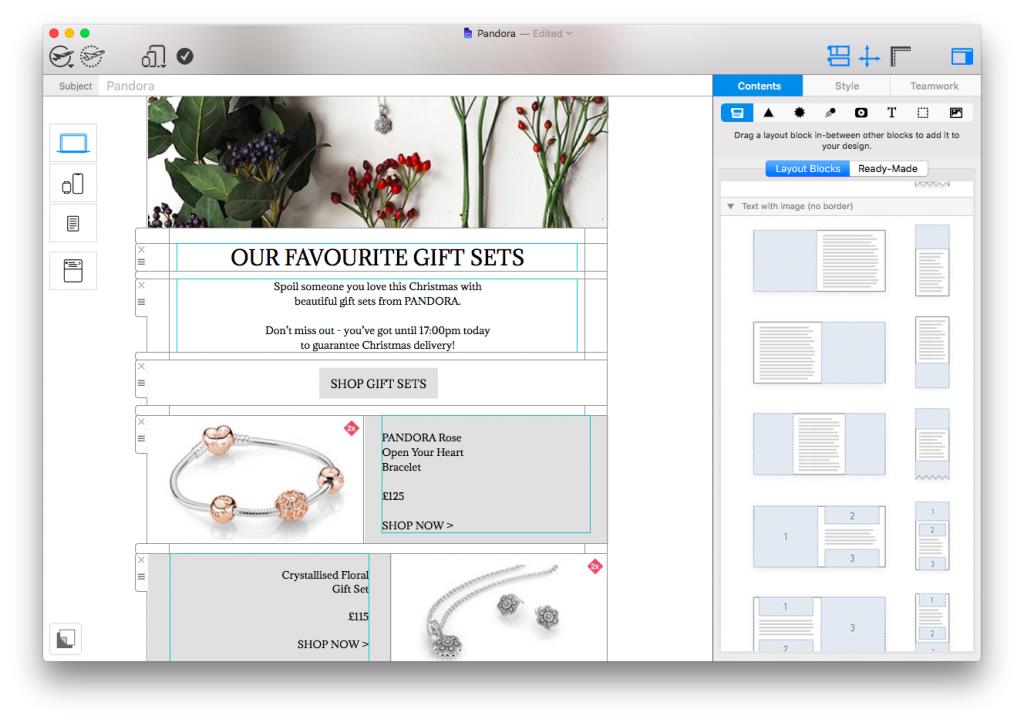Select the textures brush content icon
Screen dimensions: 1024x723
pyautogui.click(x=830, y=113)
